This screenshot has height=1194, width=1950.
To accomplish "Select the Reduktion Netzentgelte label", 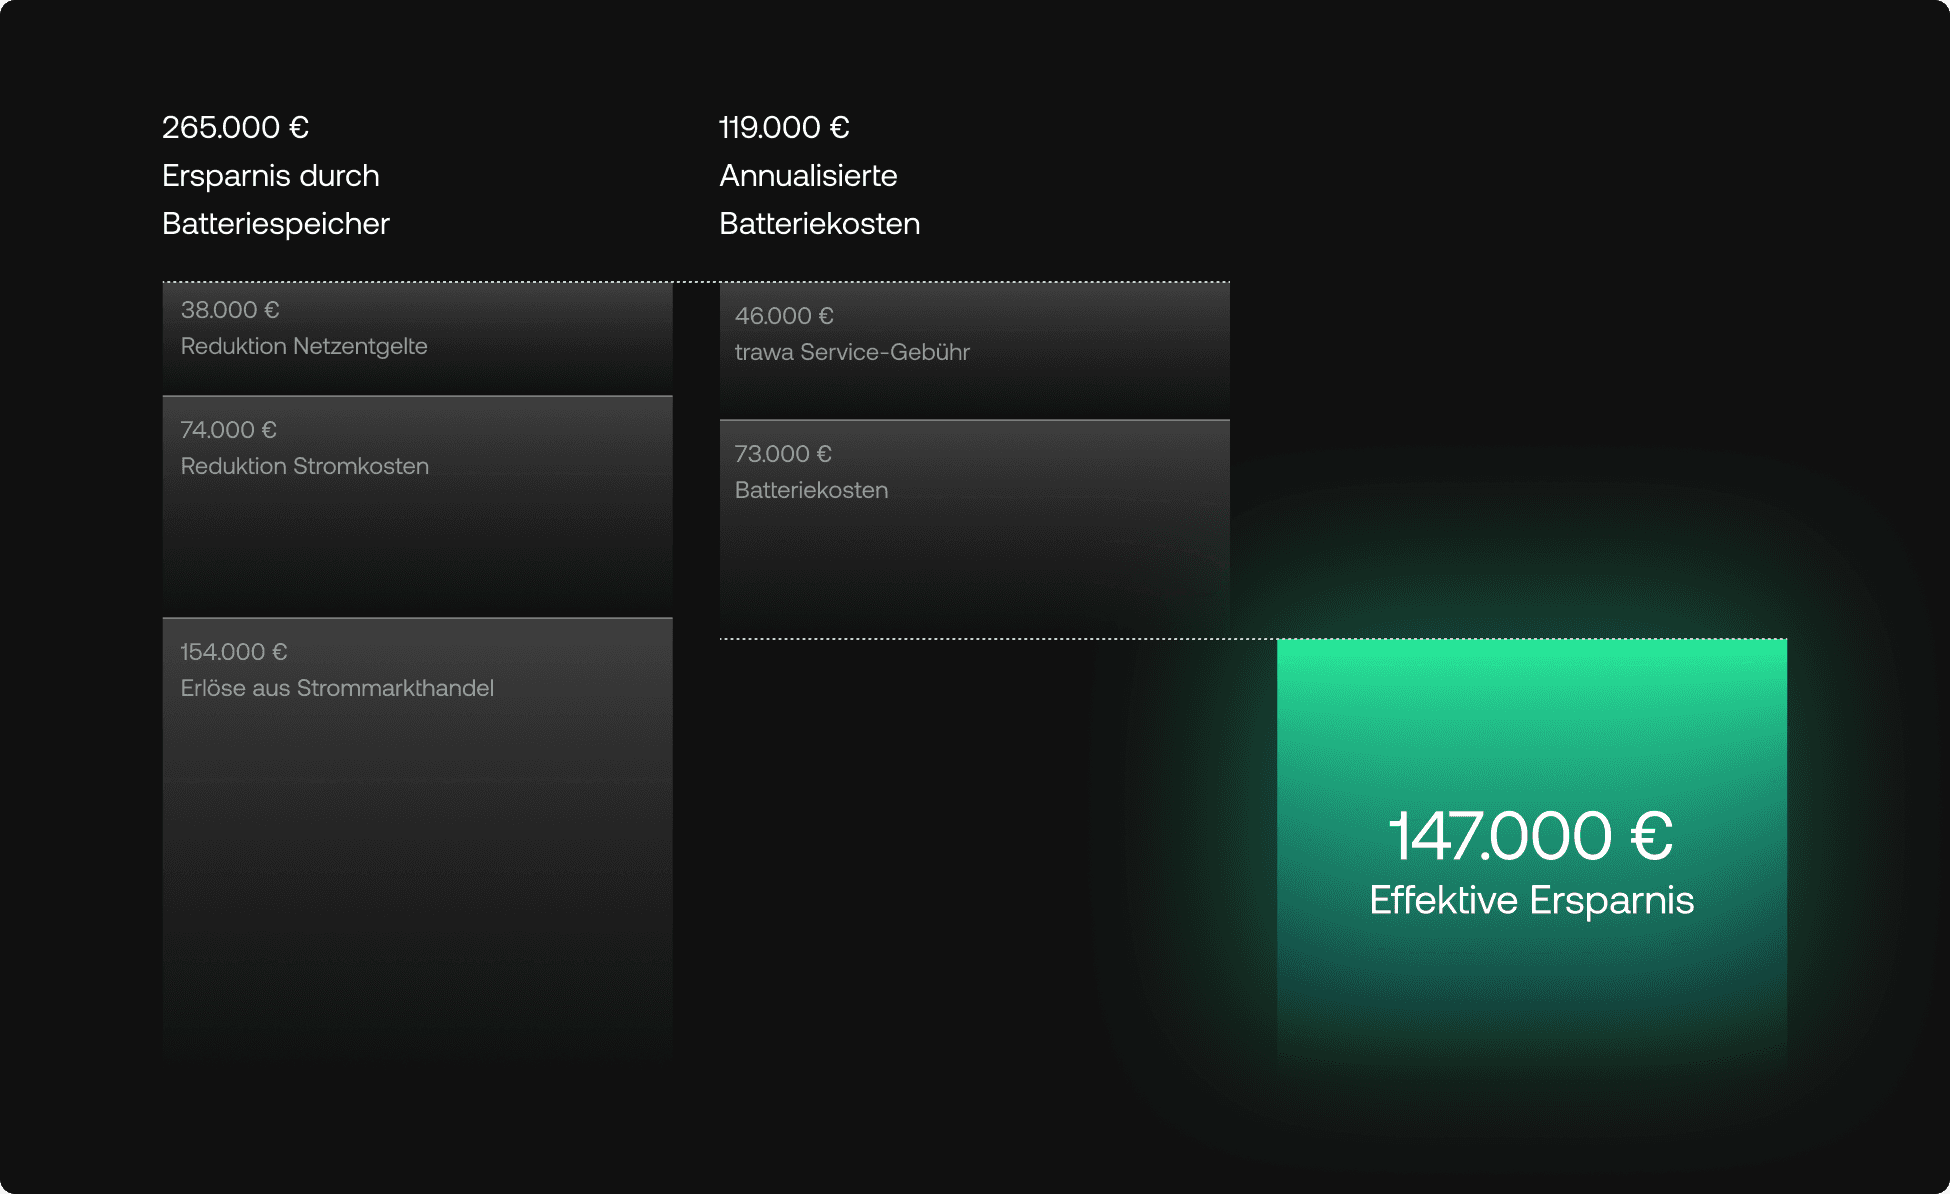I will click(x=304, y=346).
